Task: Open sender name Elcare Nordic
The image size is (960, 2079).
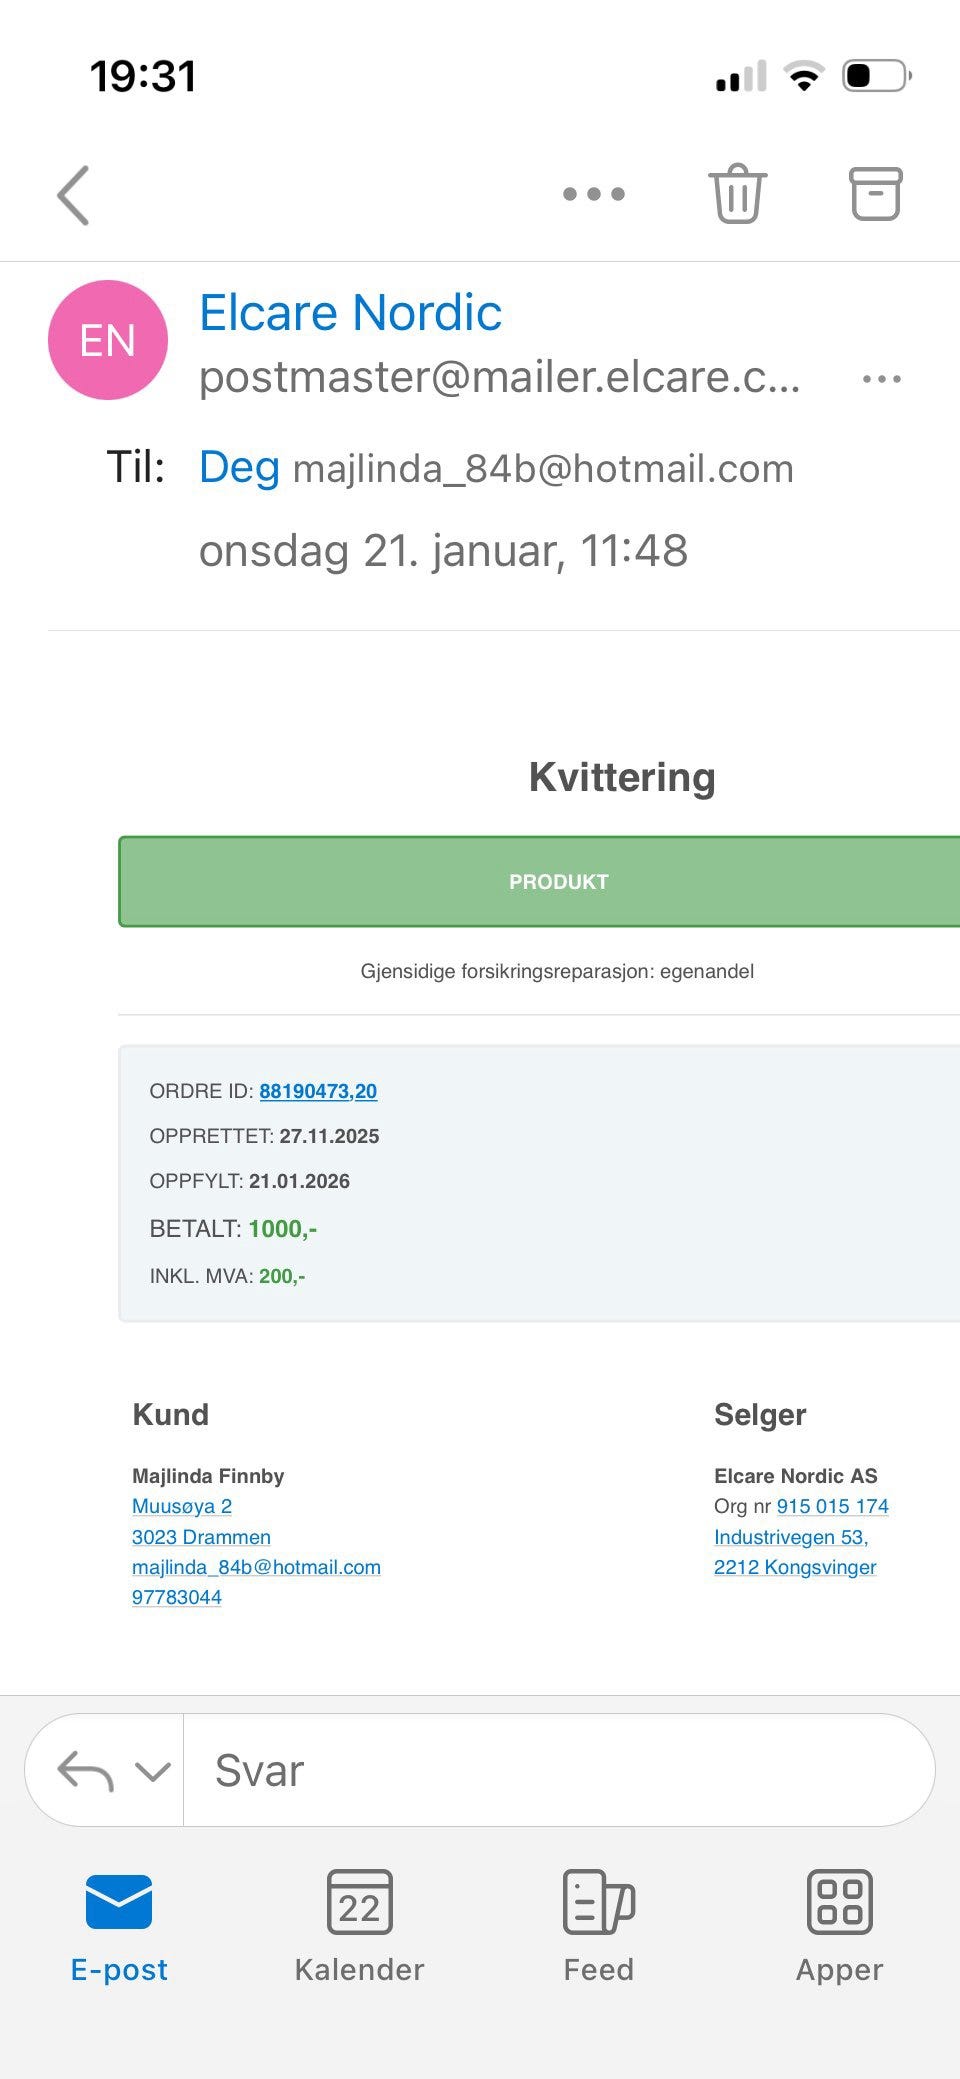Action: click(x=350, y=313)
